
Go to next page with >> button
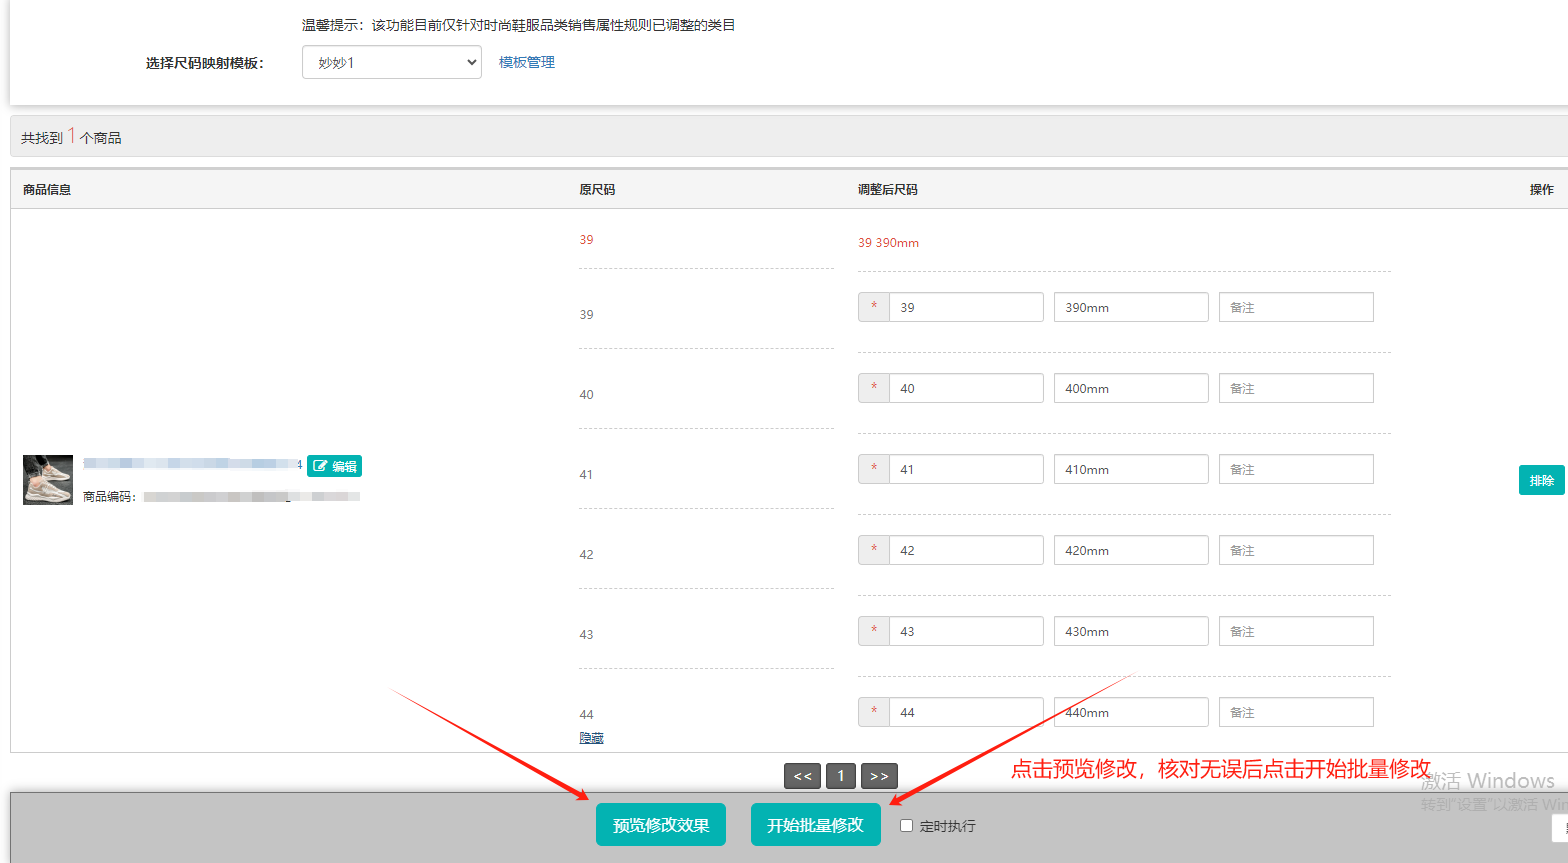(879, 776)
